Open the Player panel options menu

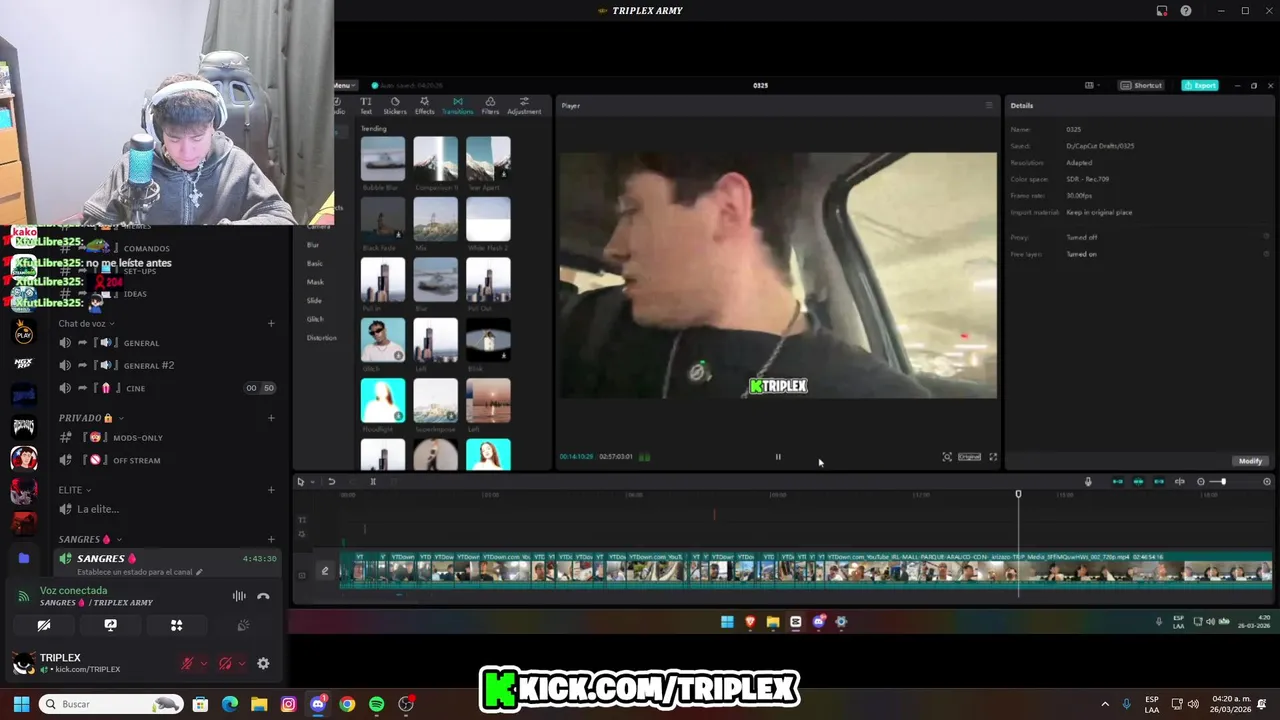(989, 105)
